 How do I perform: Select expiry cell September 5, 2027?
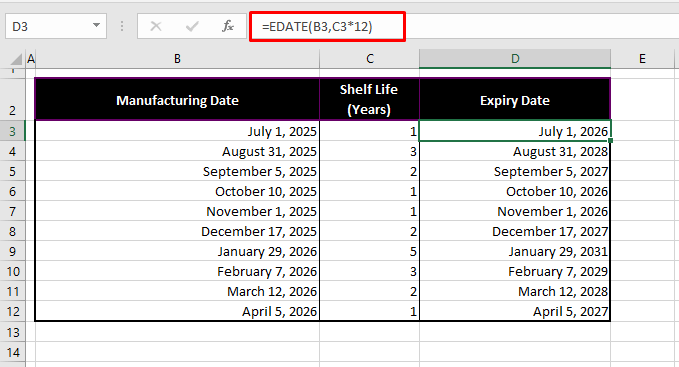coord(515,171)
